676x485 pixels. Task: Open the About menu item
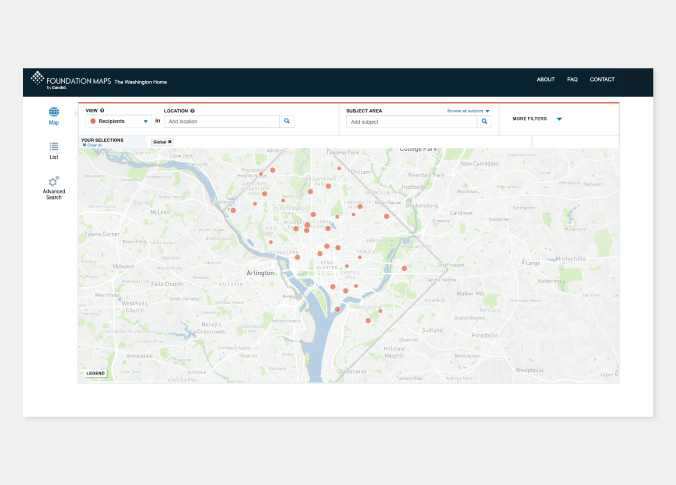click(545, 79)
